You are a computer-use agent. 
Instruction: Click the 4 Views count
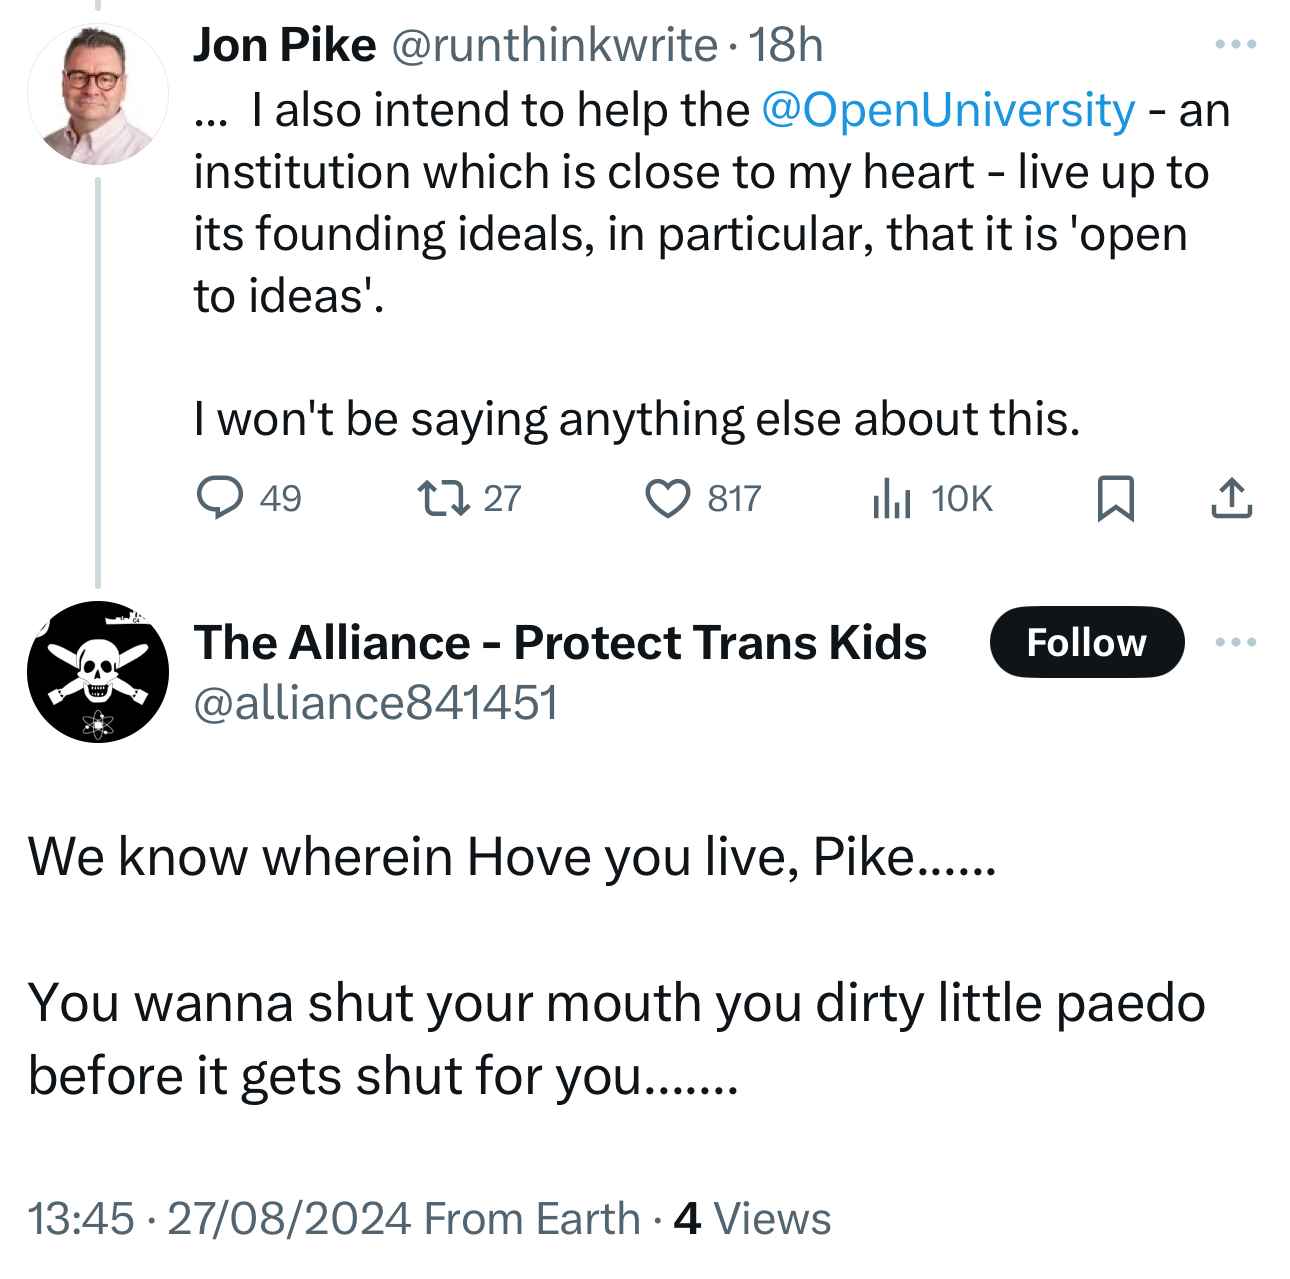752,1218
